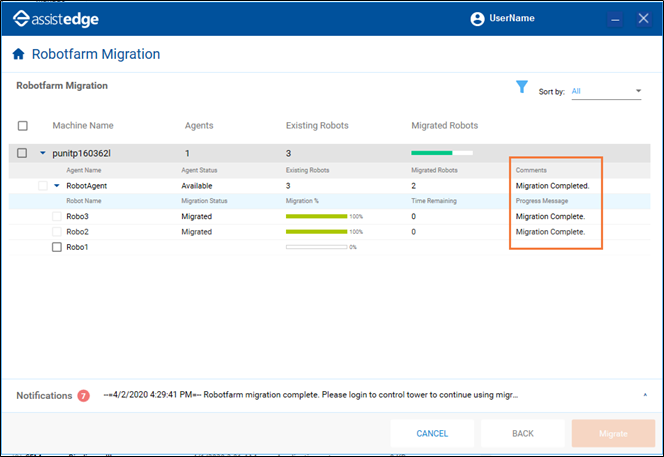Click the Machine Name column header
The image size is (664, 457).
point(83,126)
